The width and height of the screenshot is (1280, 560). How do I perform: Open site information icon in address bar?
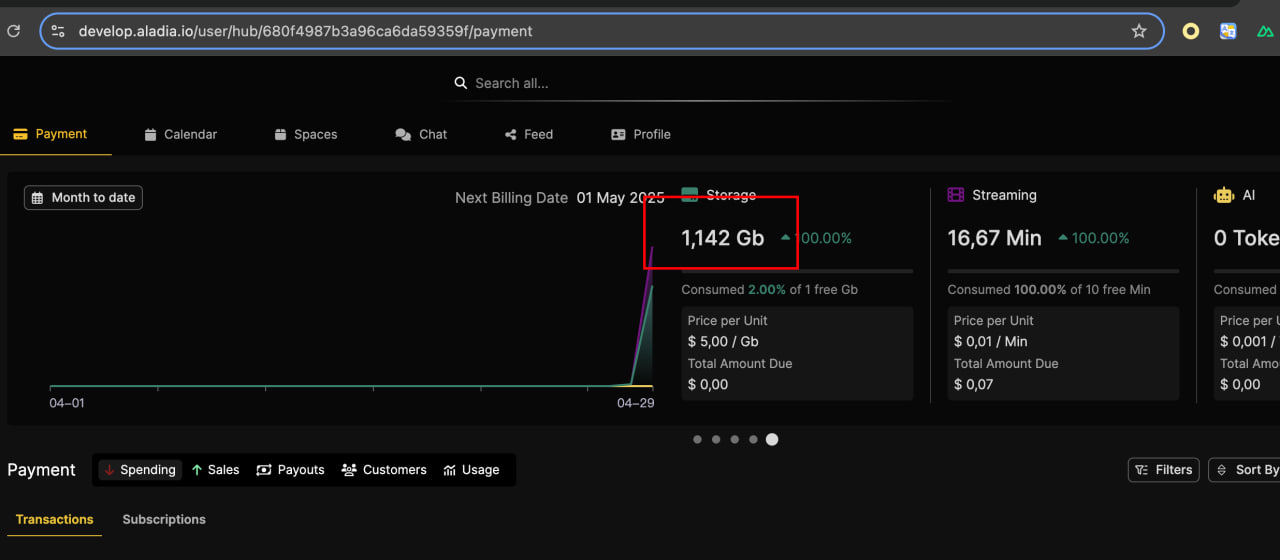[x=58, y=31]
